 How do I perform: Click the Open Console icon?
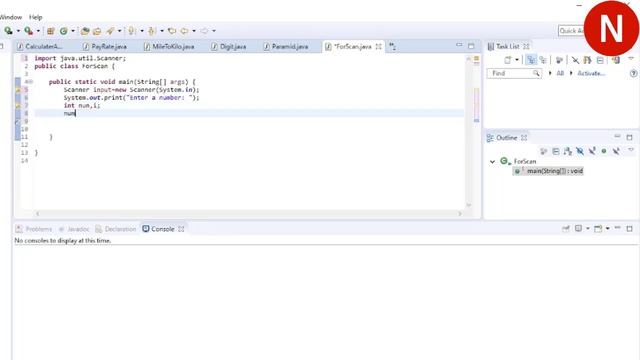coord(598,229)
